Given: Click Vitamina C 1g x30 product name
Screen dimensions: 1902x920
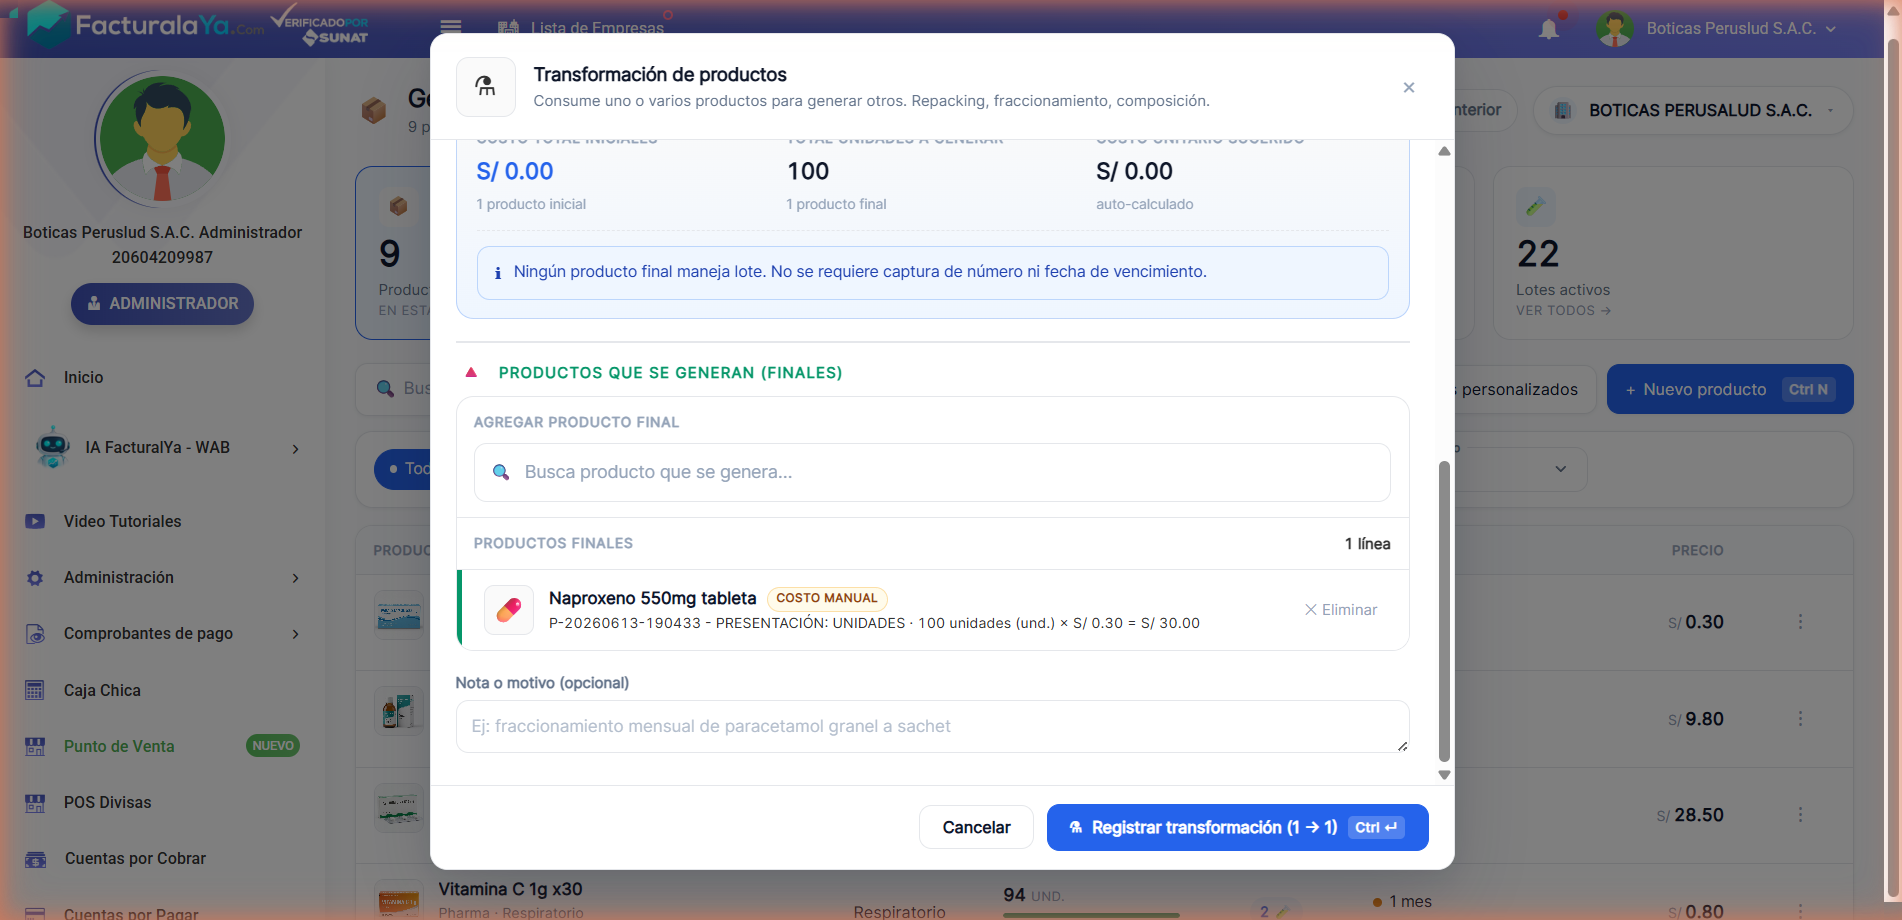Looking at the screenshot, I should pyautogui.click(x=510, y=889).
